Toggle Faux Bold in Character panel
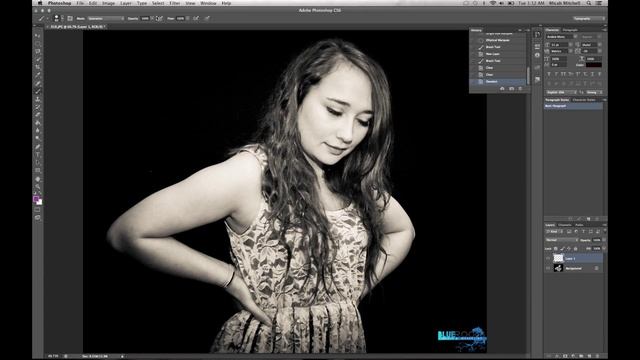Image resolution: width=640 pixels, height=360 pixels. pyautogui.click(x=549, y=74)
